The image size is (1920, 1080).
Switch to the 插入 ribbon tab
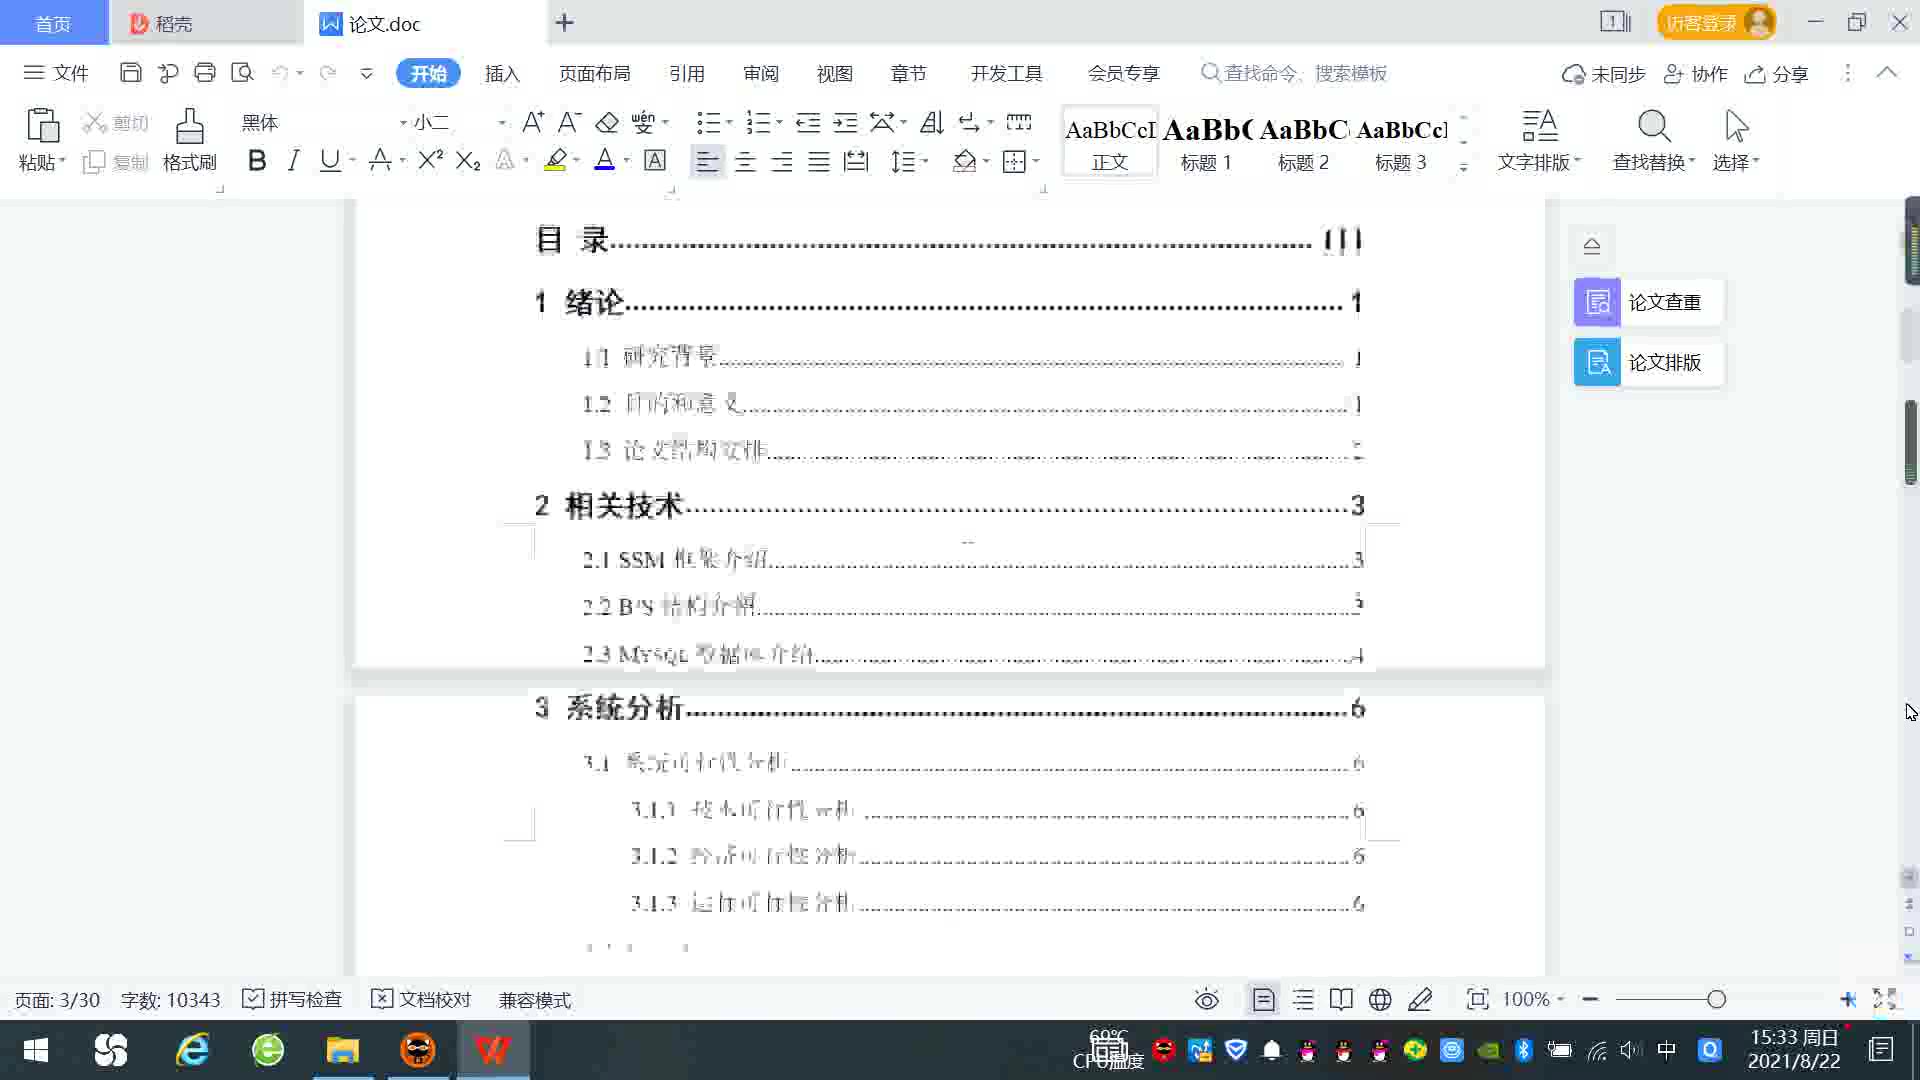502,73
